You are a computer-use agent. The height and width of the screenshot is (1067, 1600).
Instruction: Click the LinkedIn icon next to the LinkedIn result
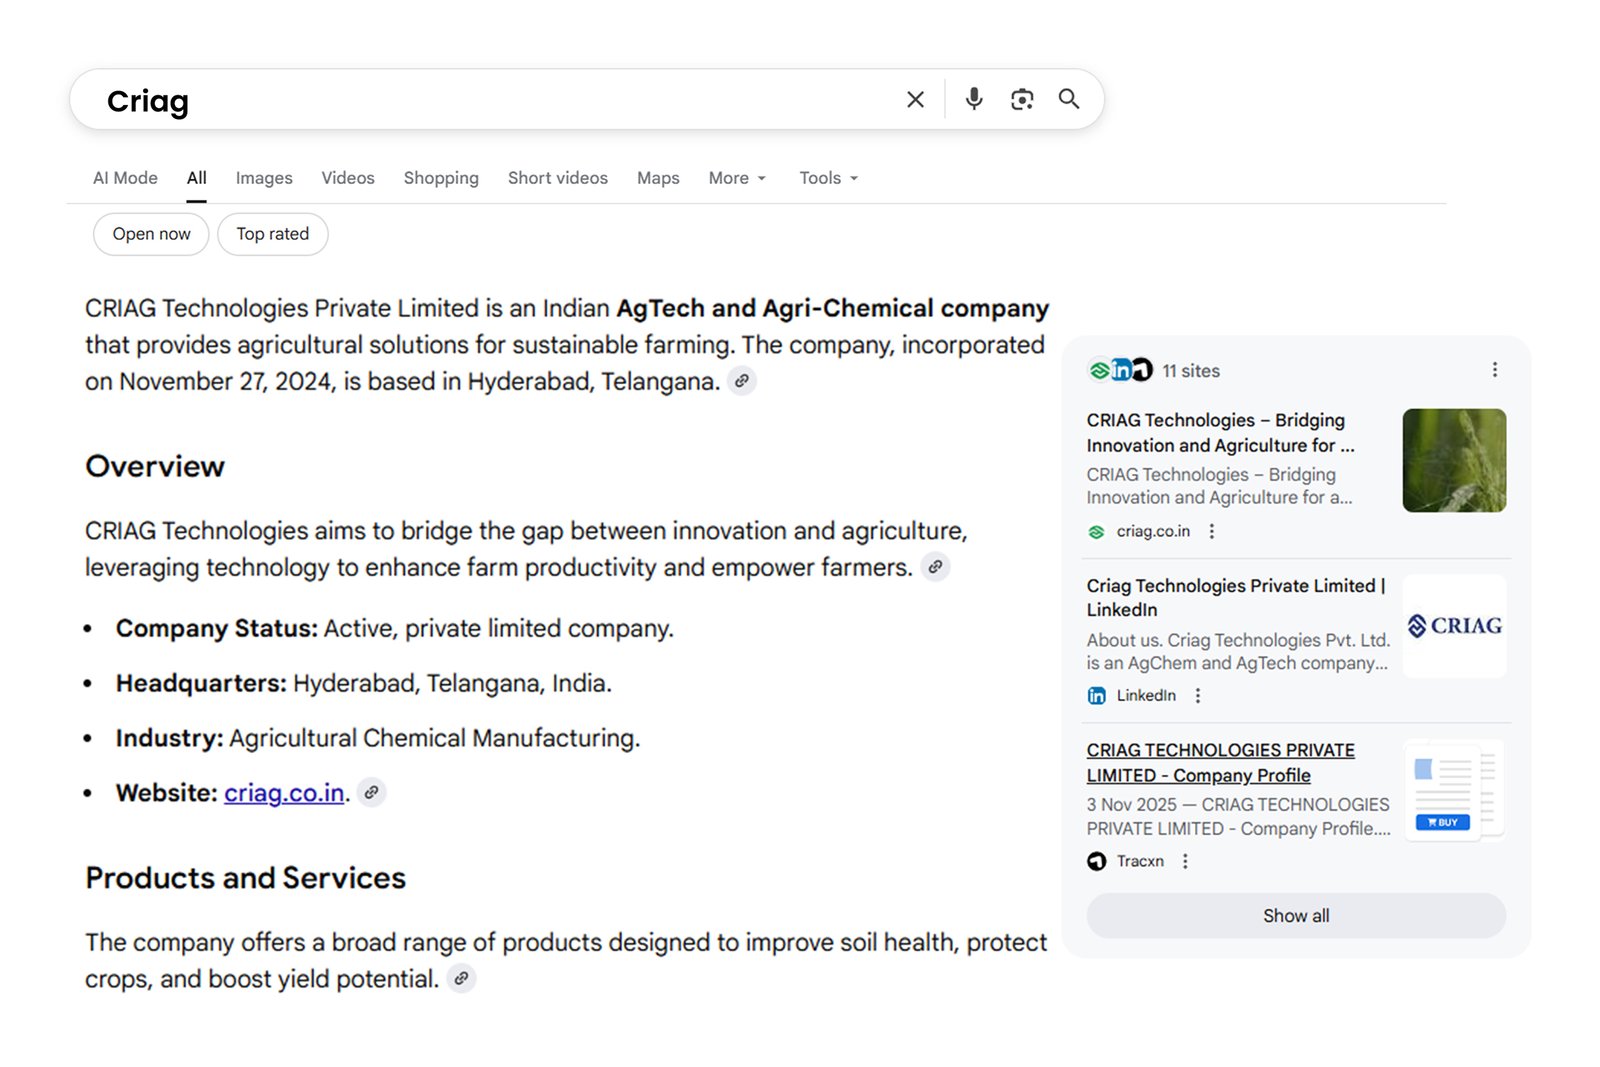1097,695
